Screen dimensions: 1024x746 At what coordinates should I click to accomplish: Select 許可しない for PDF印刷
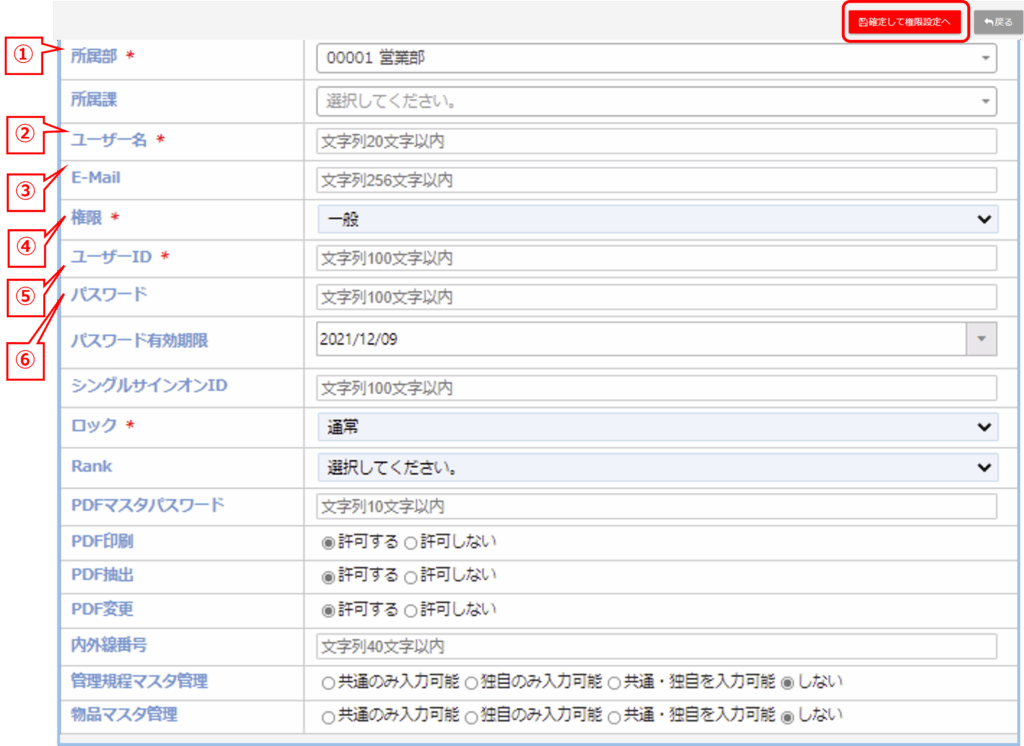pos(410,543)
